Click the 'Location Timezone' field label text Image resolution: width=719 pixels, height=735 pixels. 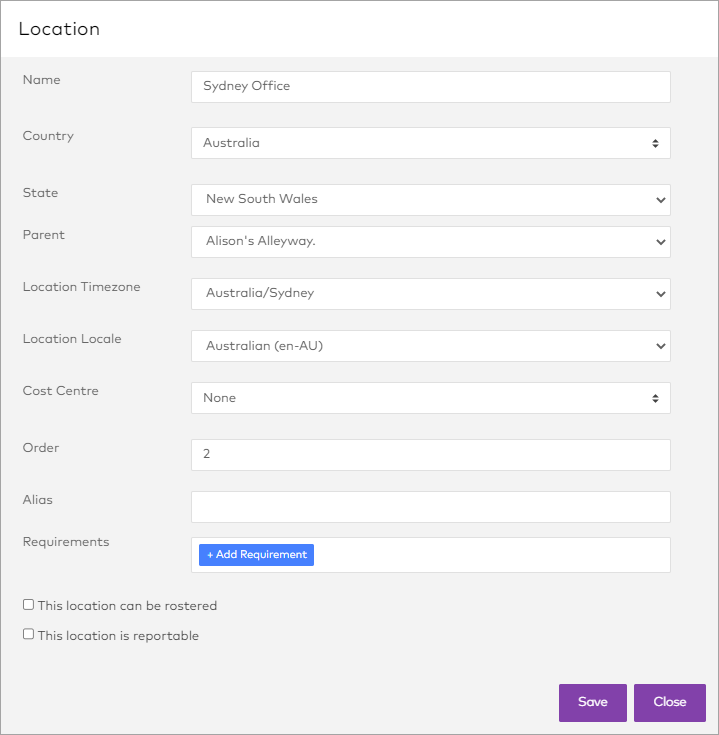tap(81, 287)
